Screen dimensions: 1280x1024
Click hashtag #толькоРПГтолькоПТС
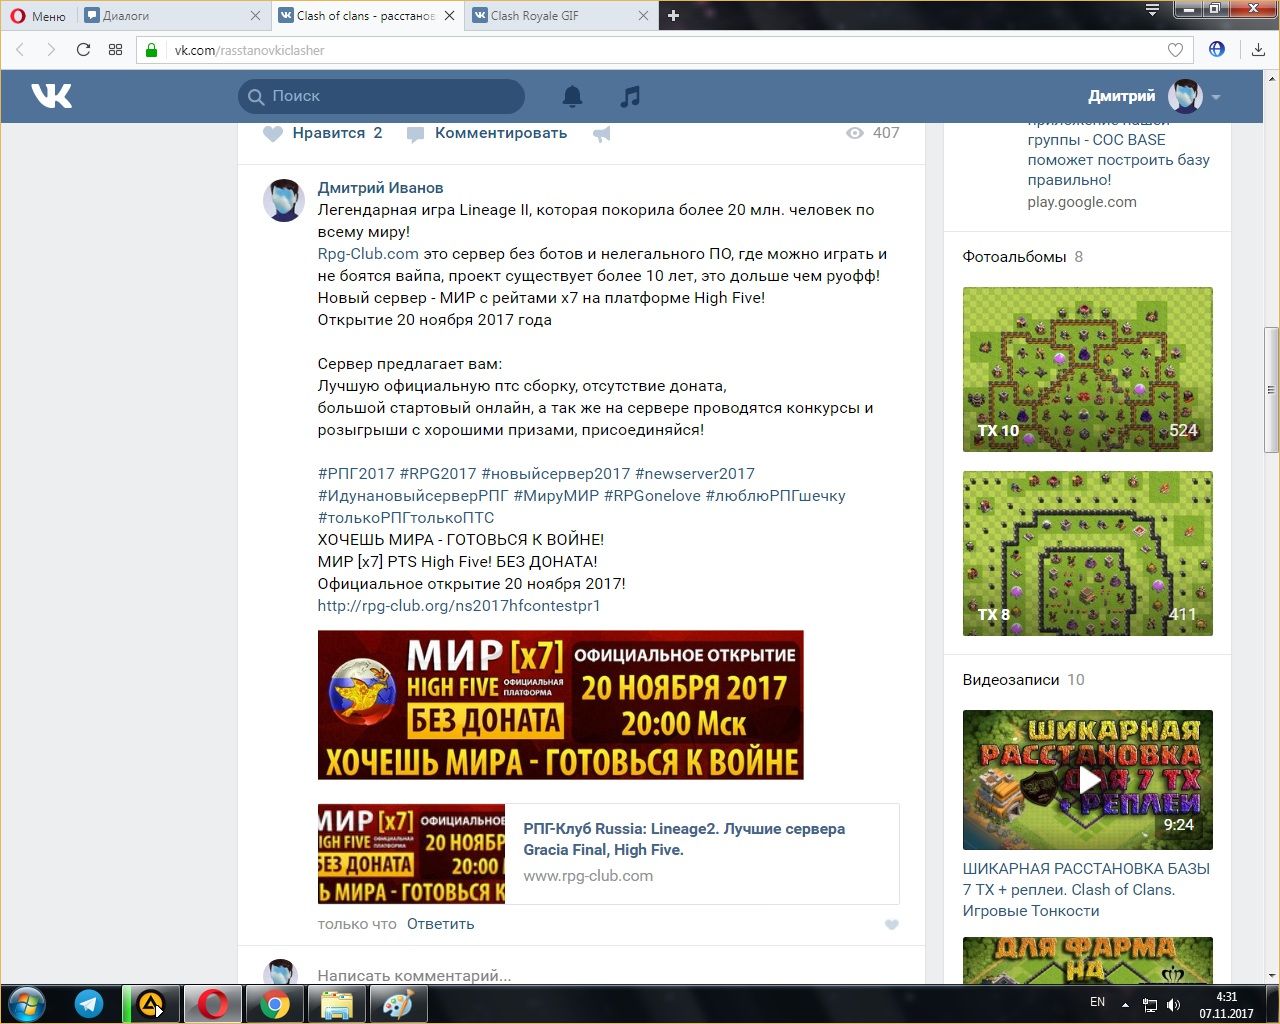point(406,518)
